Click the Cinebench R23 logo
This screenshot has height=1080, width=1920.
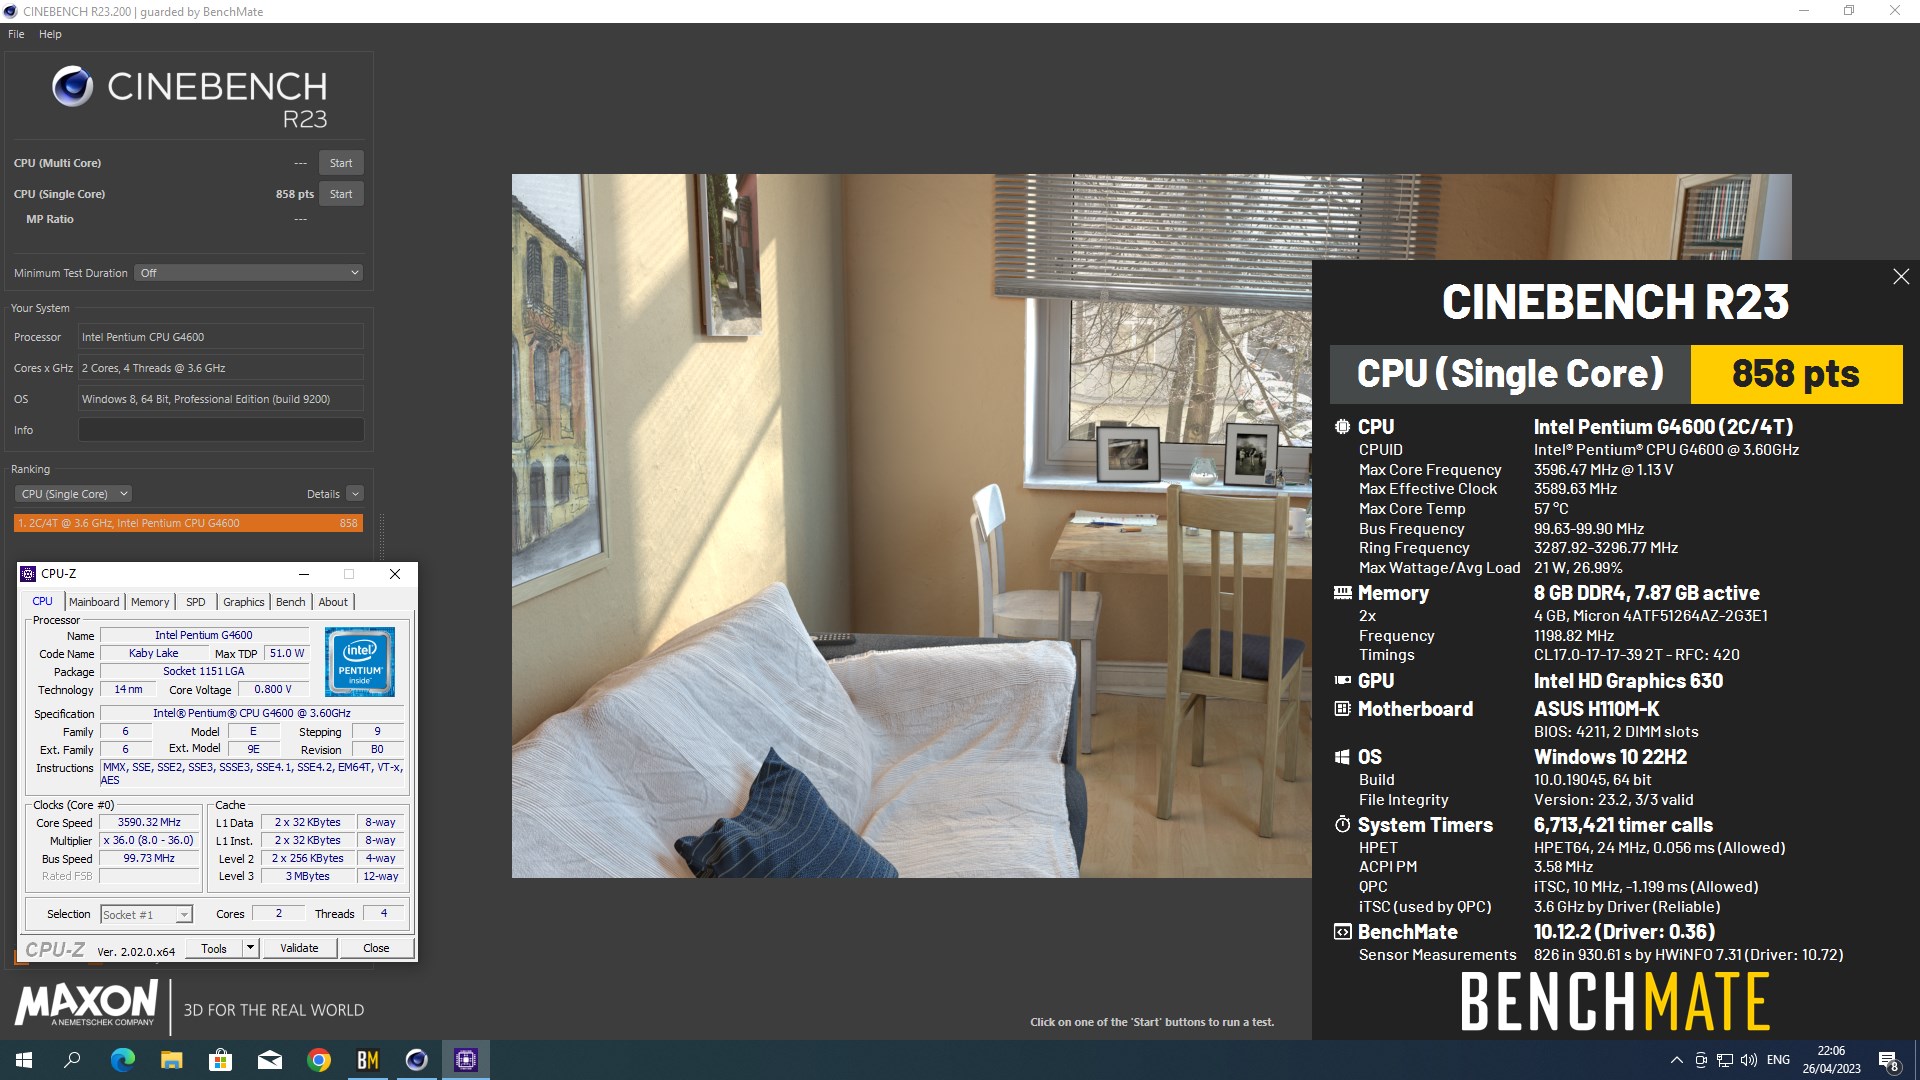190,99
